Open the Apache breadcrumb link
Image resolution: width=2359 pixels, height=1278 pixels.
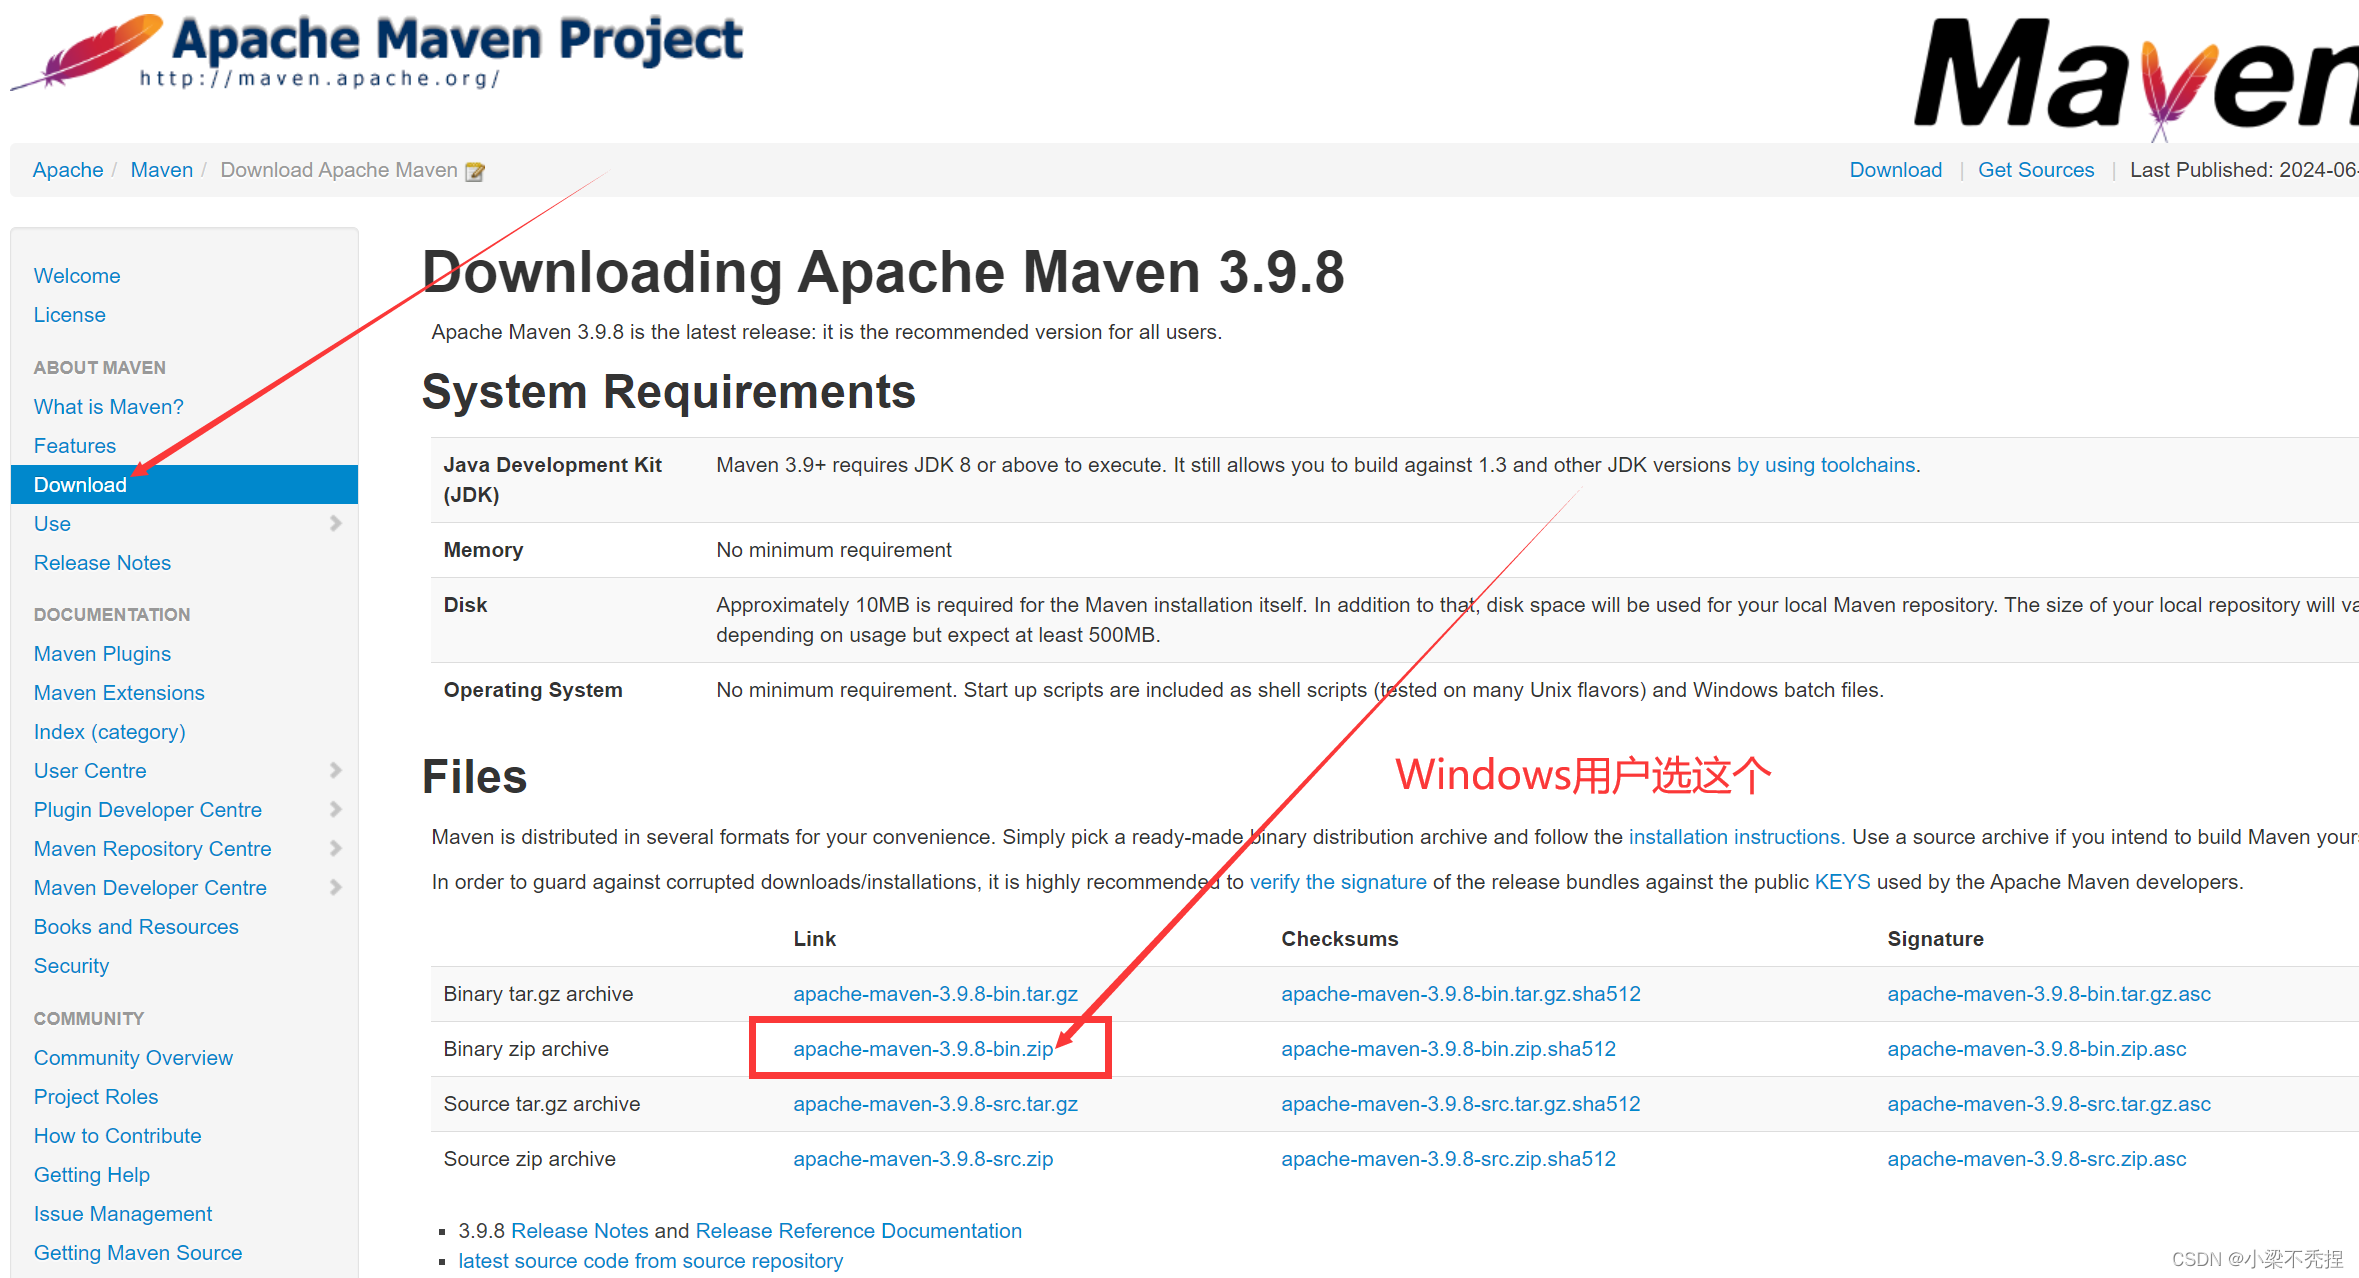point(68,170)
